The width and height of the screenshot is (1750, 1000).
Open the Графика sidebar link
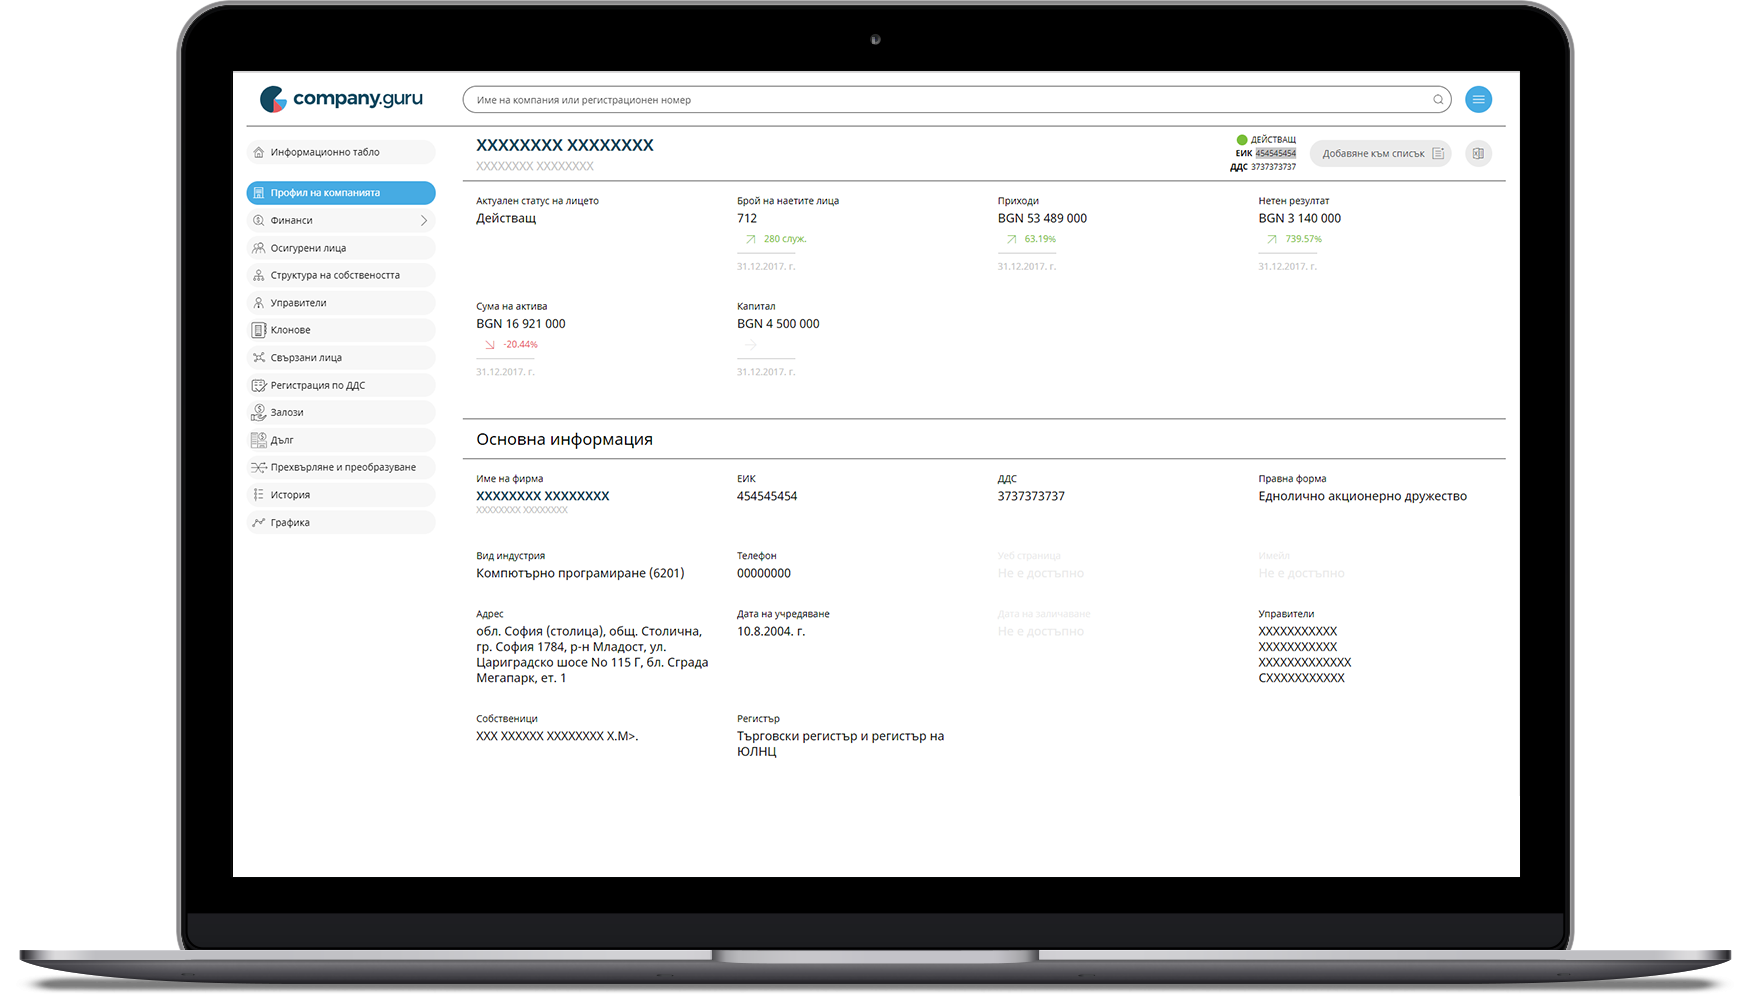[x=341, y=522]
